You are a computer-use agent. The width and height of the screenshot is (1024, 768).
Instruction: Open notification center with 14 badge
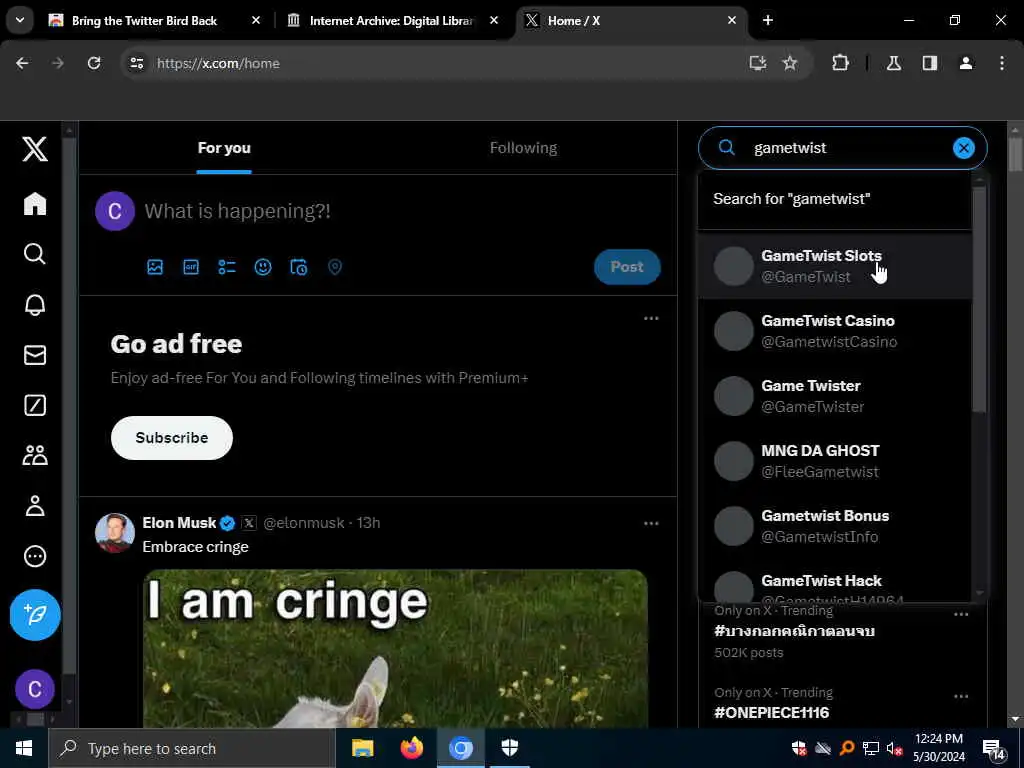pos(995,749)
